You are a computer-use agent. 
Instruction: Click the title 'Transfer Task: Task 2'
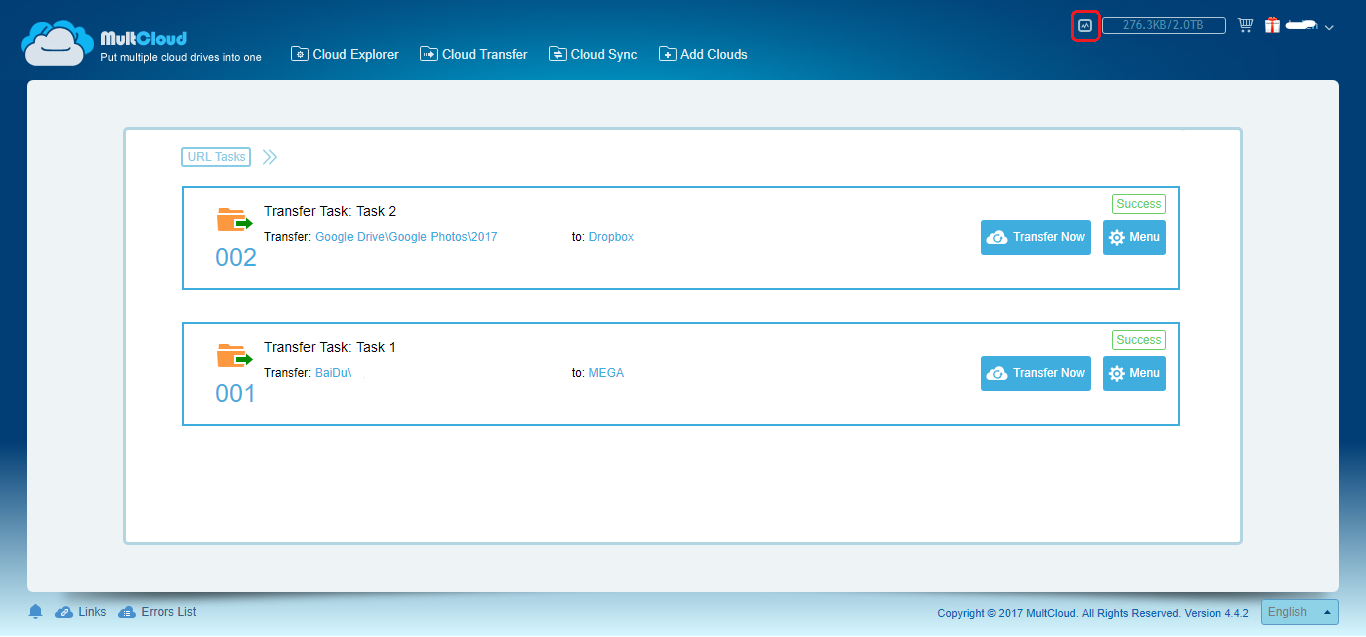(330, 211)
